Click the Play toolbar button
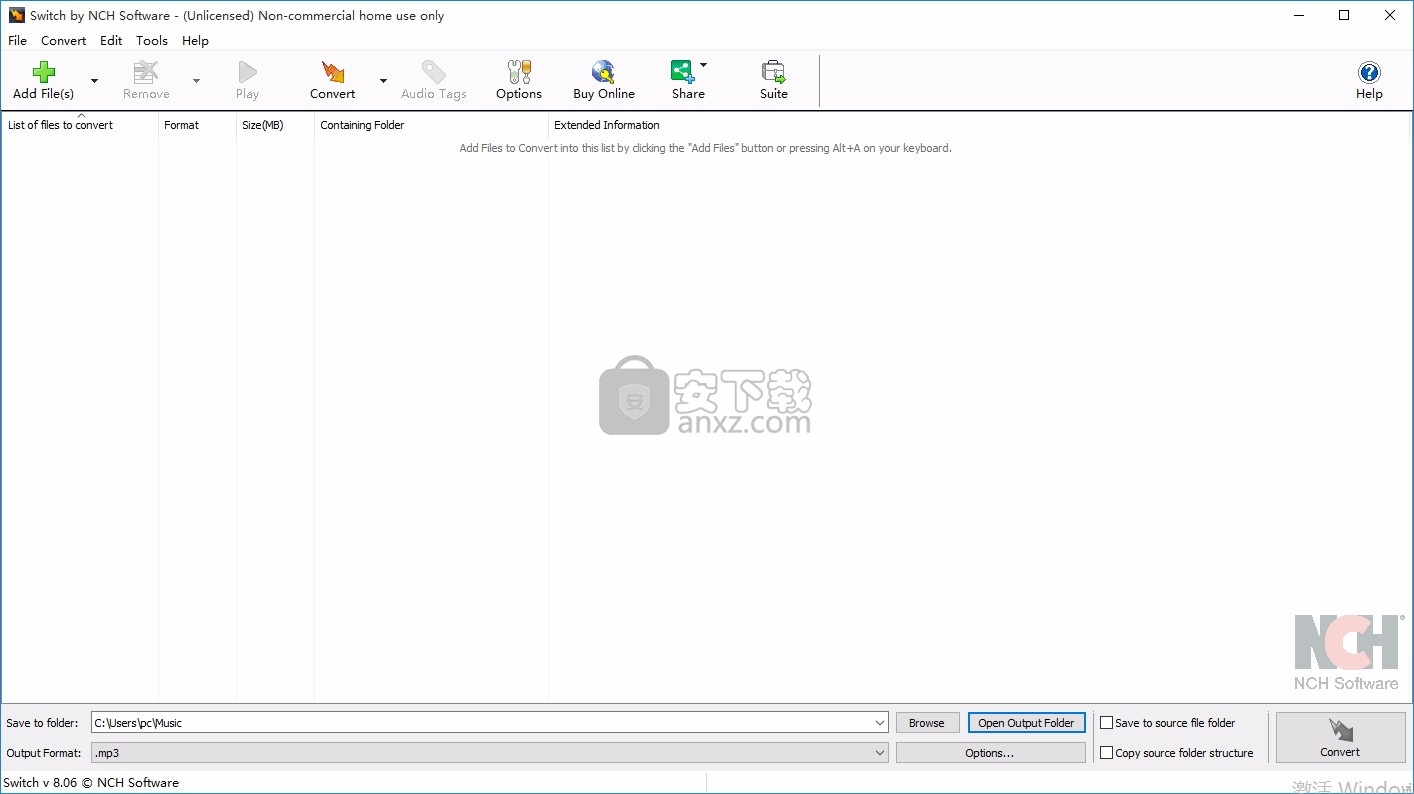The height and width of the screenshot is (794, 1414). click(247, 80)
